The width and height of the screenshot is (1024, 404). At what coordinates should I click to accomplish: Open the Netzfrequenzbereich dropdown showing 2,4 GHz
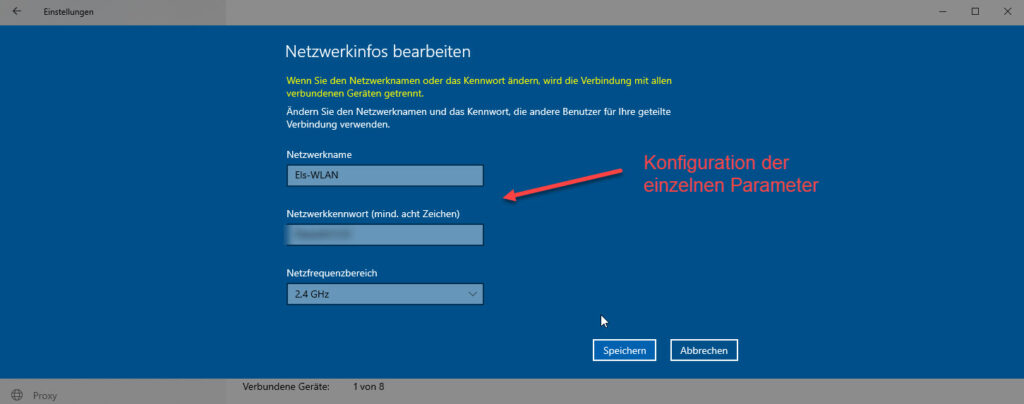tap(385, 294)
